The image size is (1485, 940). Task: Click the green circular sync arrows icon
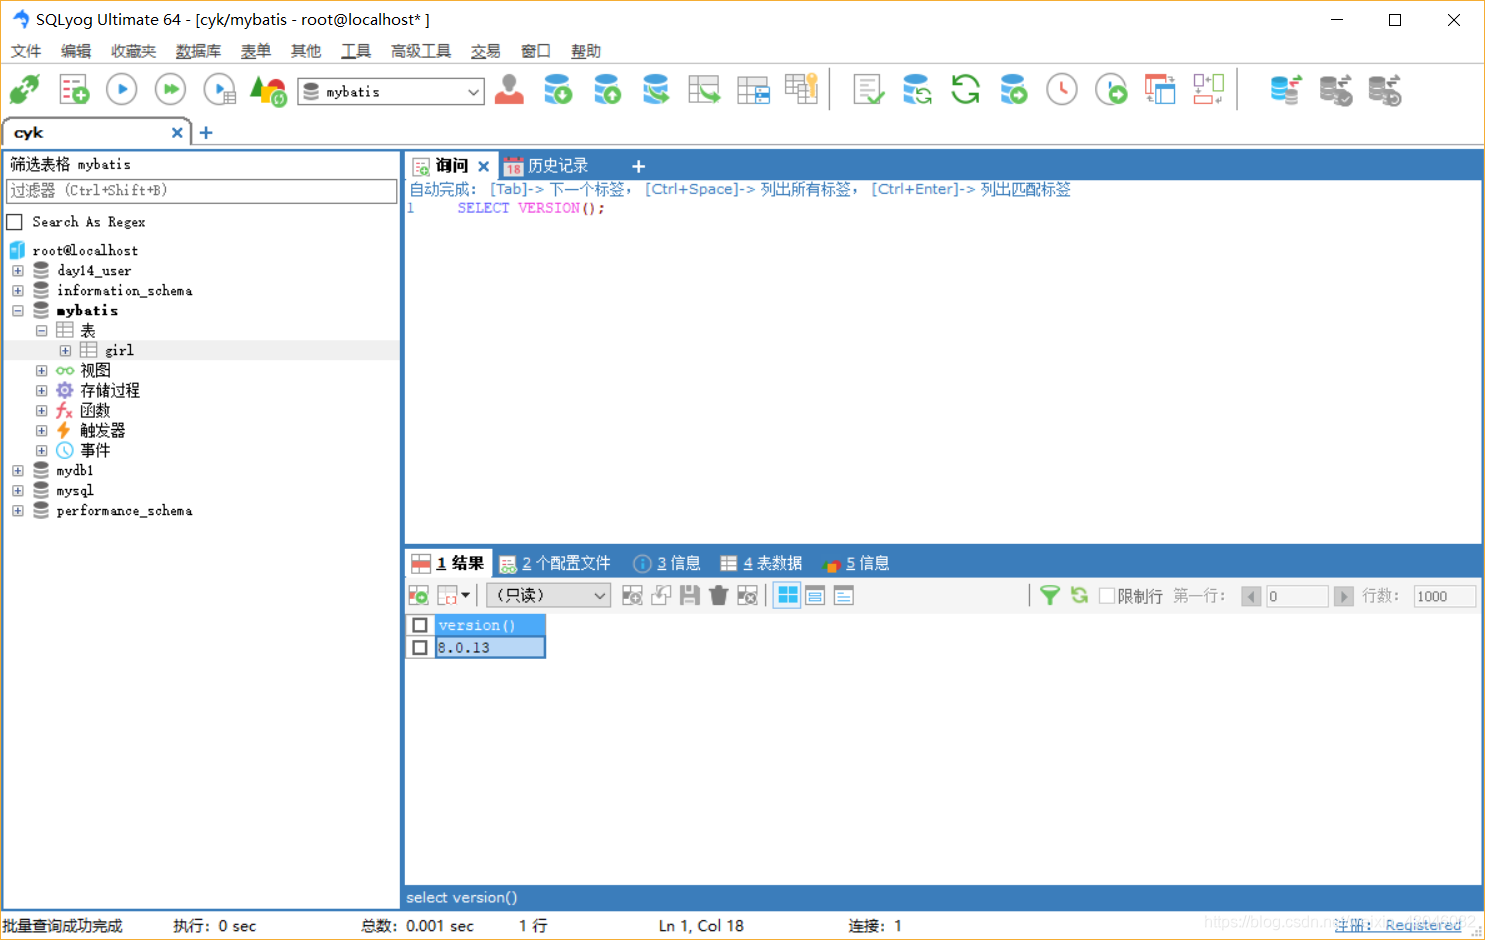(965, 90)
